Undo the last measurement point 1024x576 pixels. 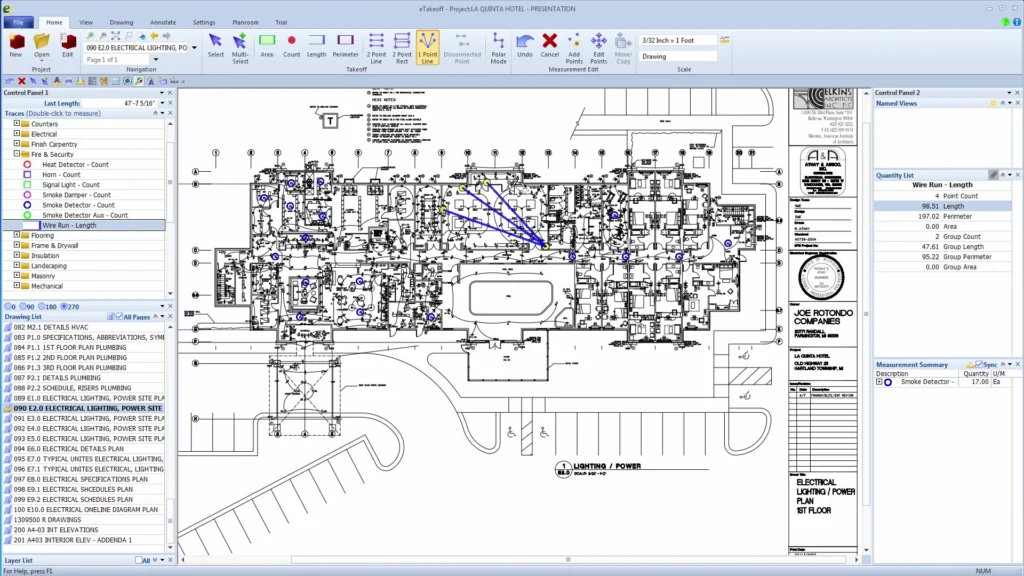click(525, 46)
